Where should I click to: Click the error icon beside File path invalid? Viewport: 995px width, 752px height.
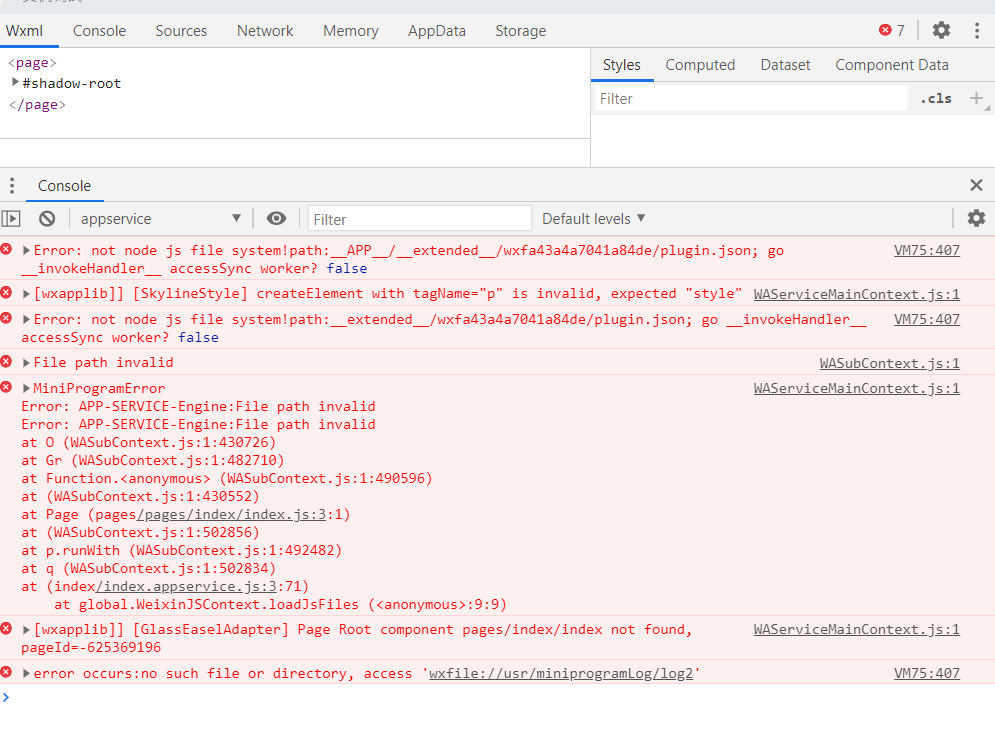click(x=6, y=362)
